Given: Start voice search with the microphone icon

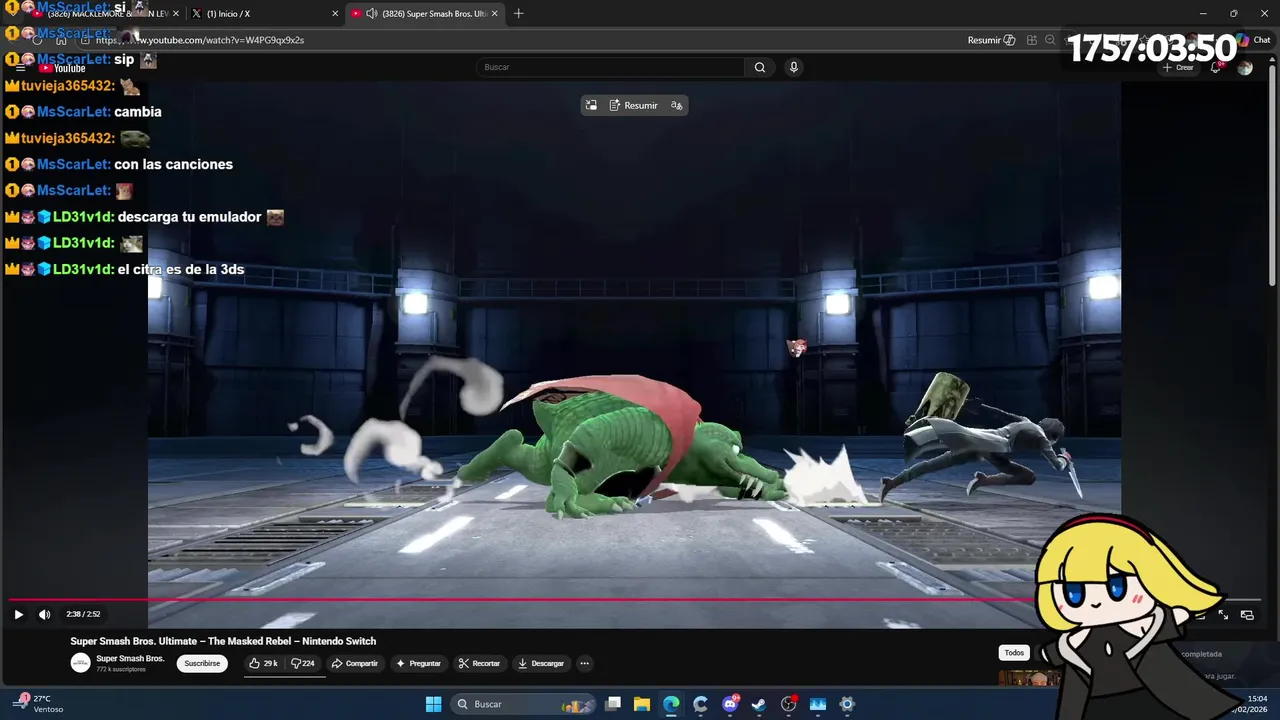Looking at the screenshot, I should [794, 67].
